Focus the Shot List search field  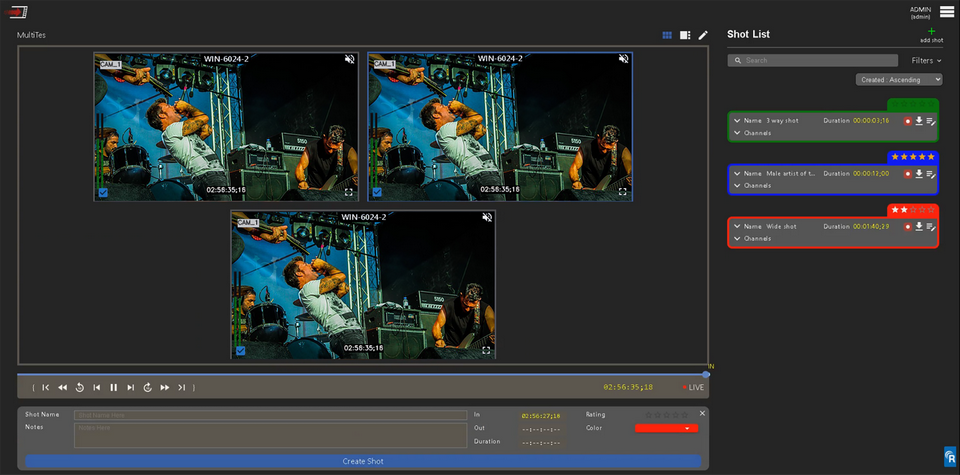coord(812,61)
